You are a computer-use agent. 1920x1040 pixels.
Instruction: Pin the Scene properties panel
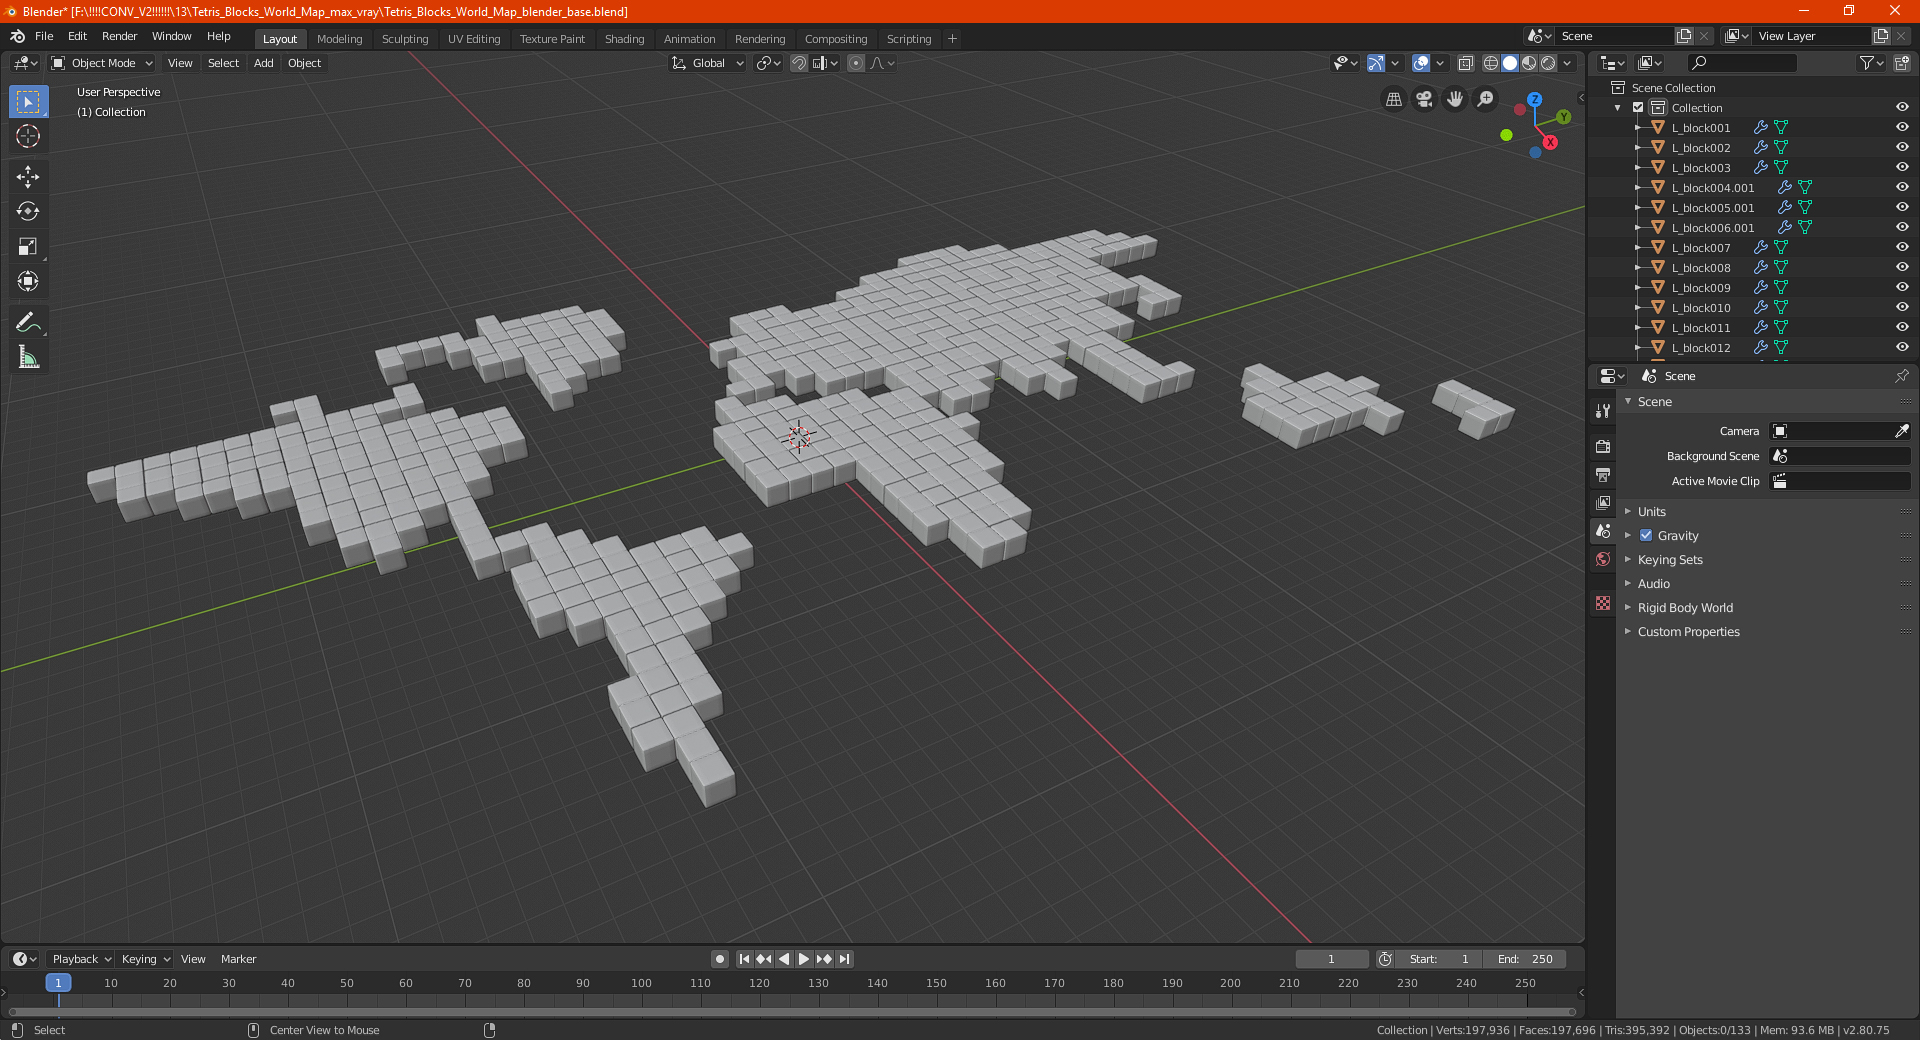[1901, 376]
